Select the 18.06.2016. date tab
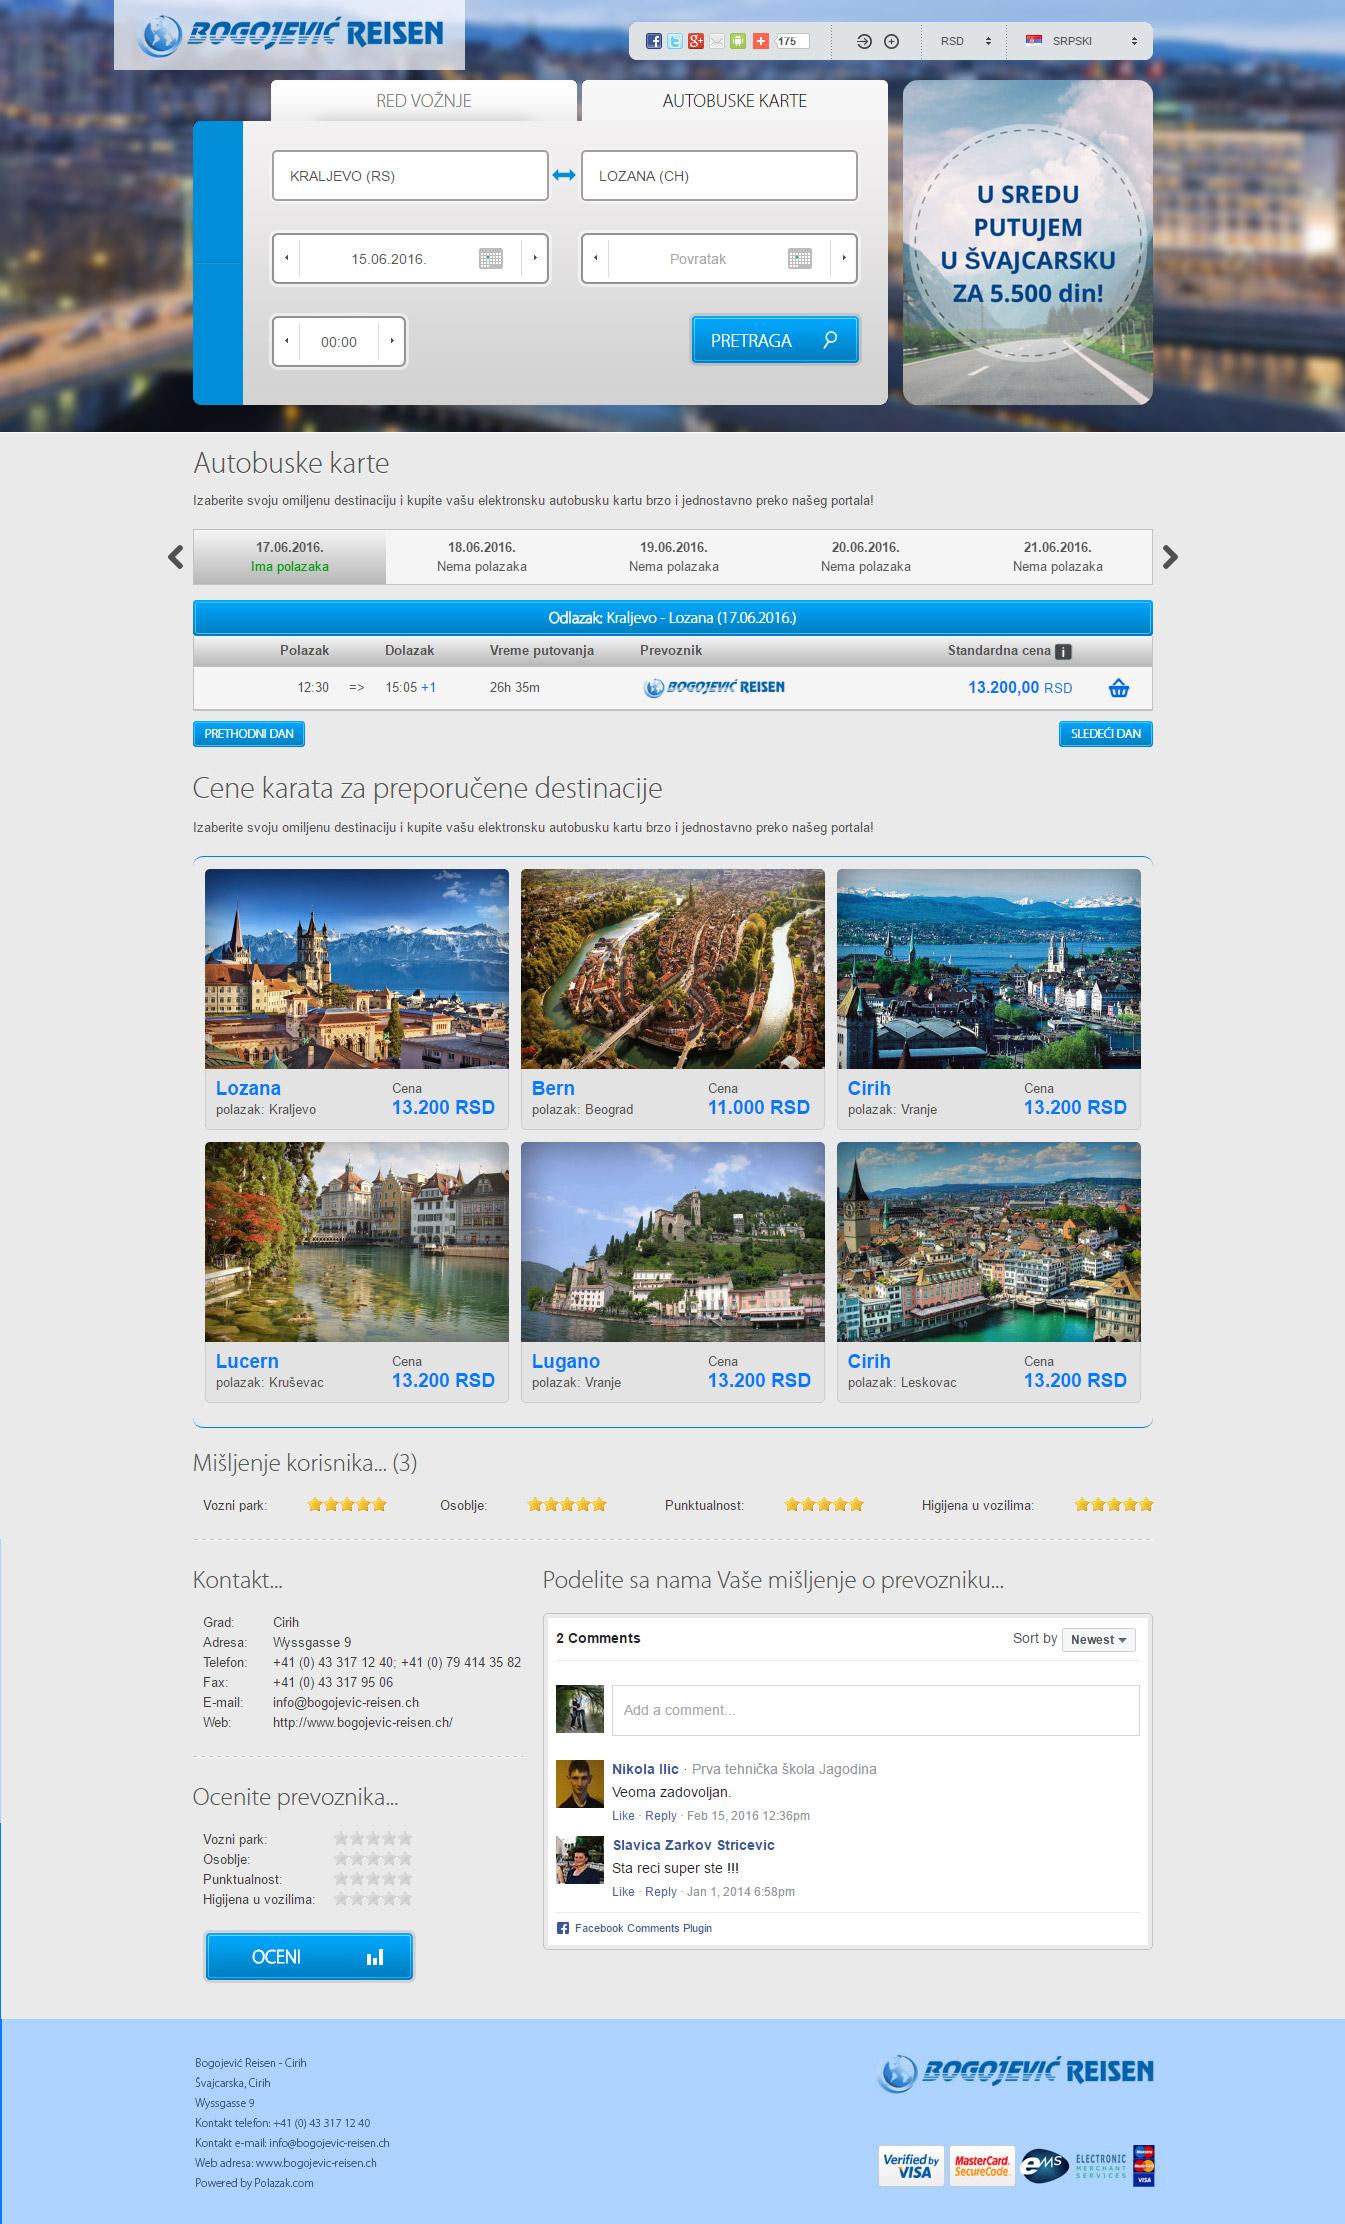 pyautogui.click(x=481, y=557)
